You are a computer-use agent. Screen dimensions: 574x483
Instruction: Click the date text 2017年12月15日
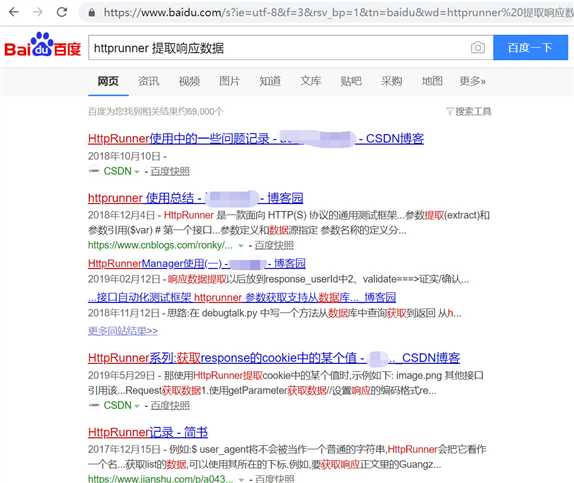124,449
